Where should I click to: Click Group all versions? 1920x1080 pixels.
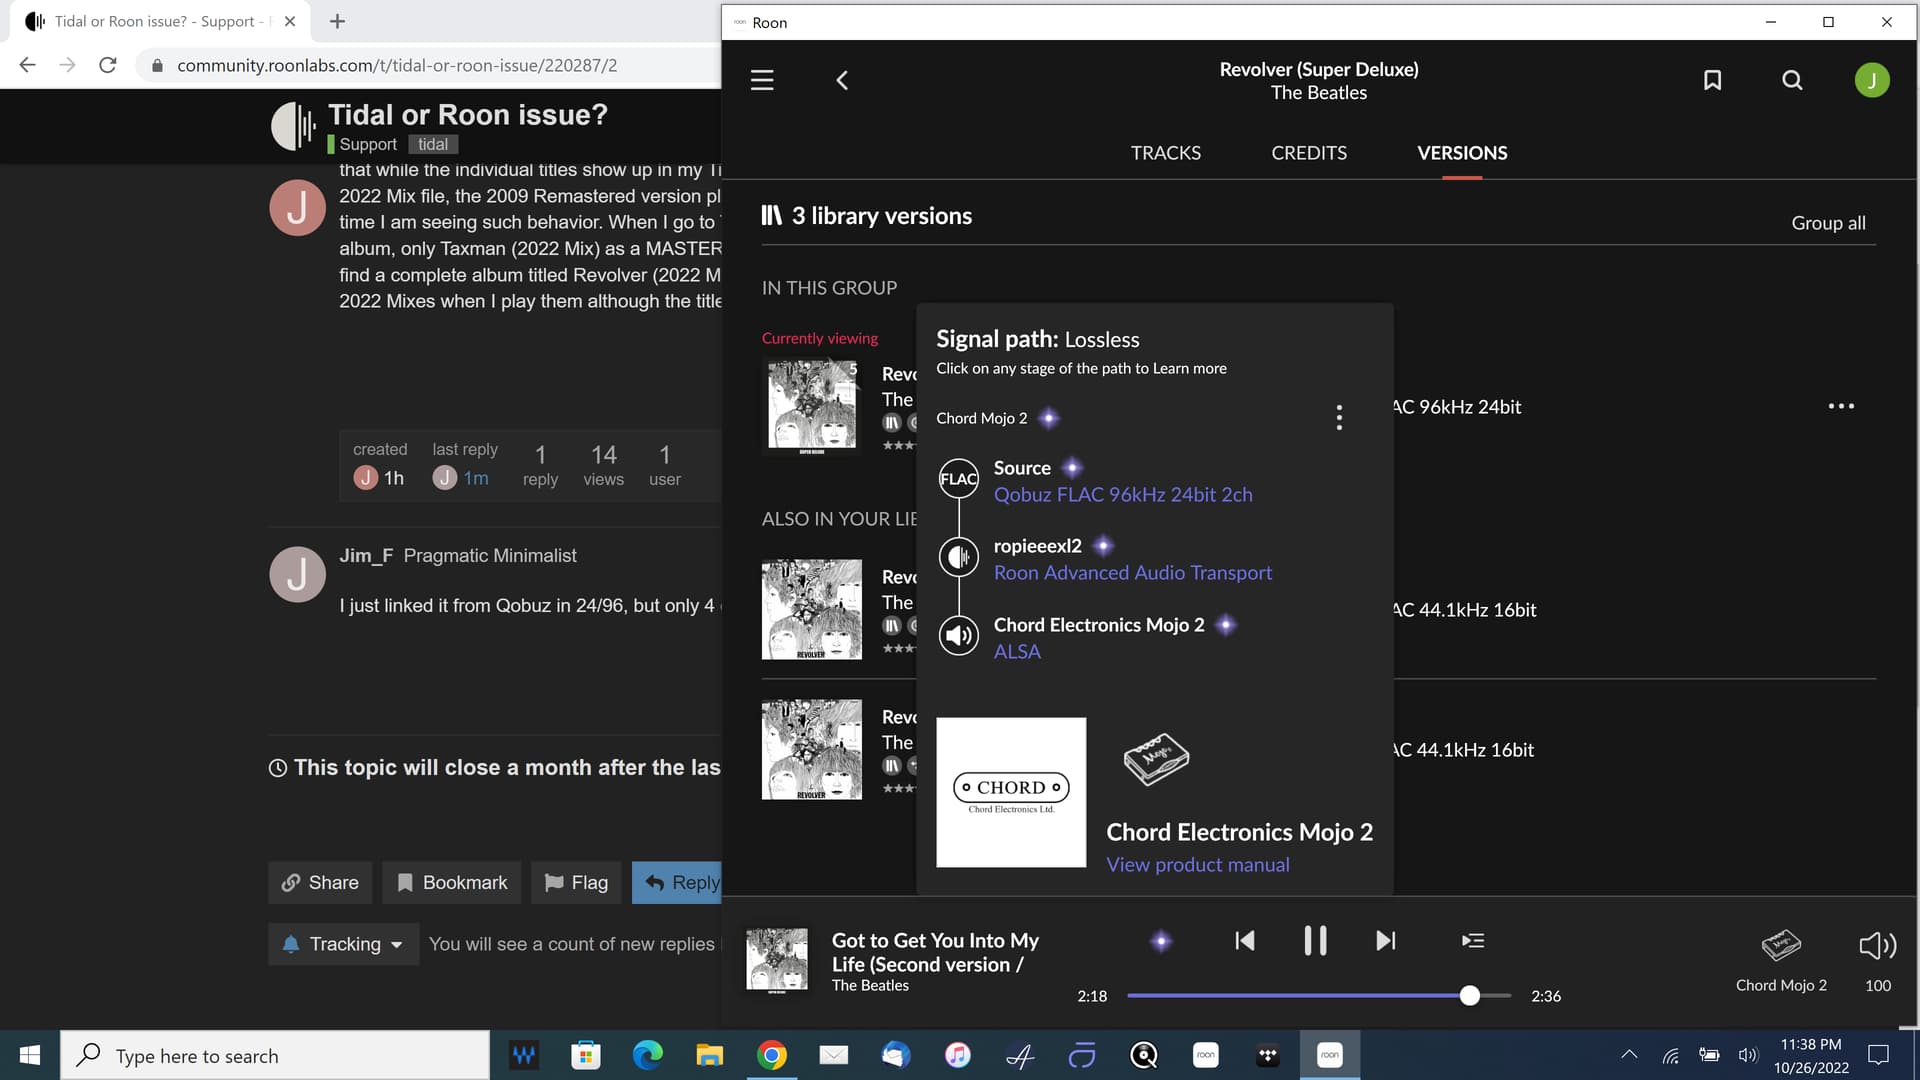tap(1827, 223)
